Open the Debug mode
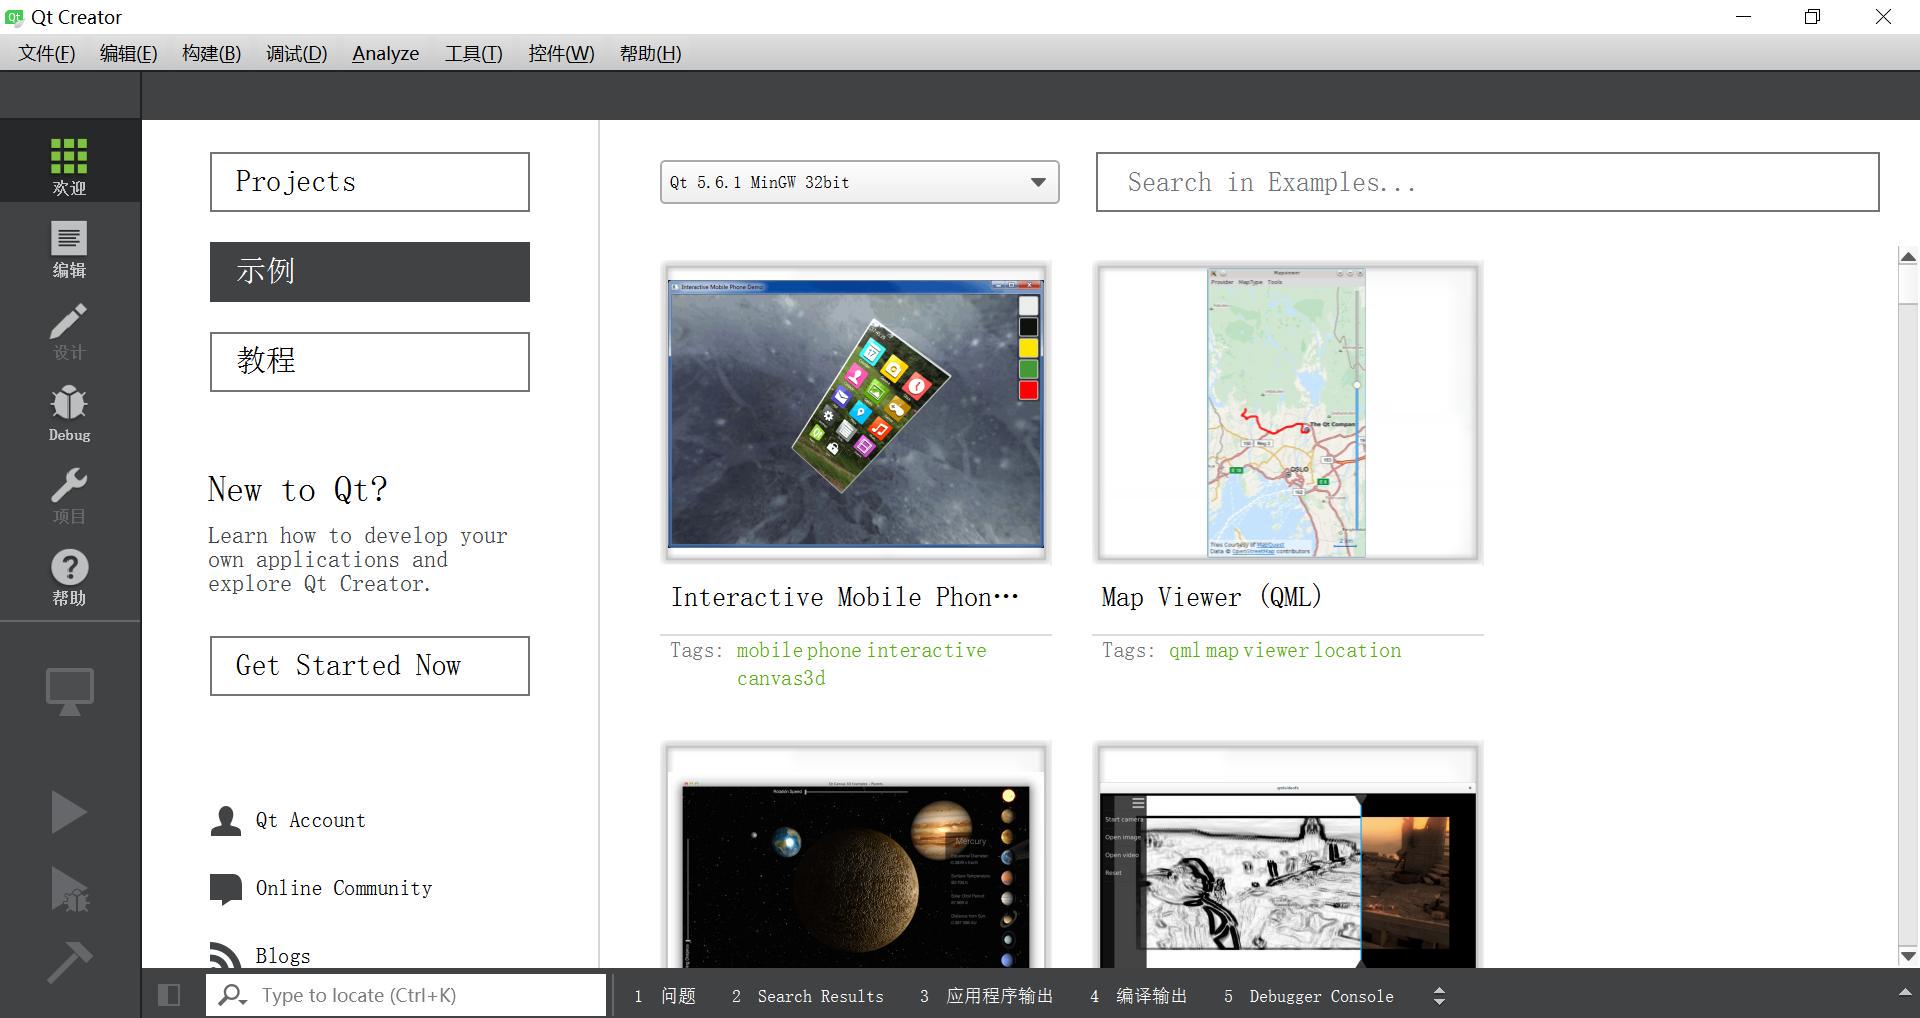 (x=69, y=413)
